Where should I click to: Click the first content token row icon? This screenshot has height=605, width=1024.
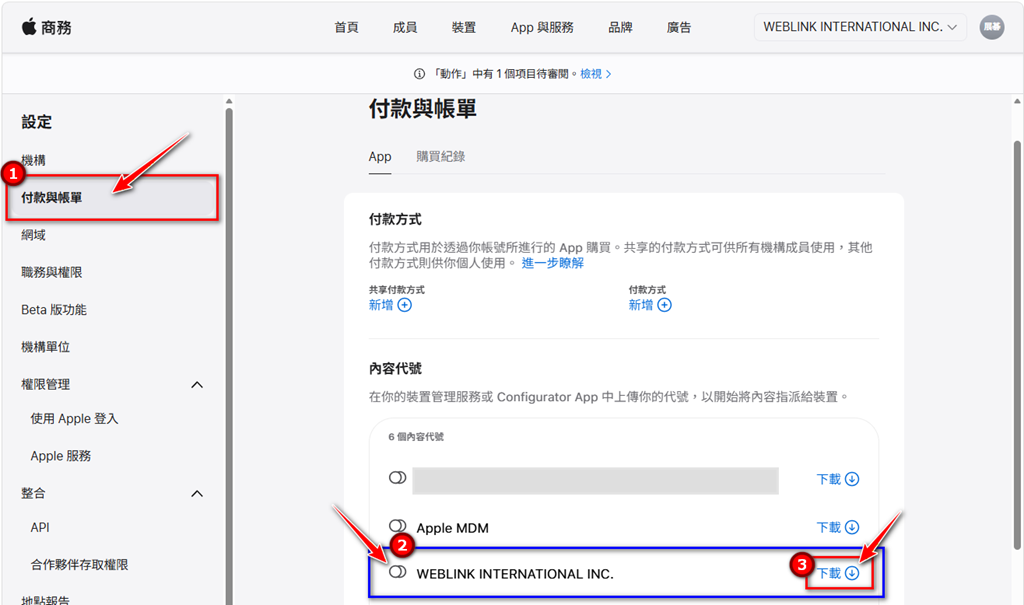(x=397, y=478)
